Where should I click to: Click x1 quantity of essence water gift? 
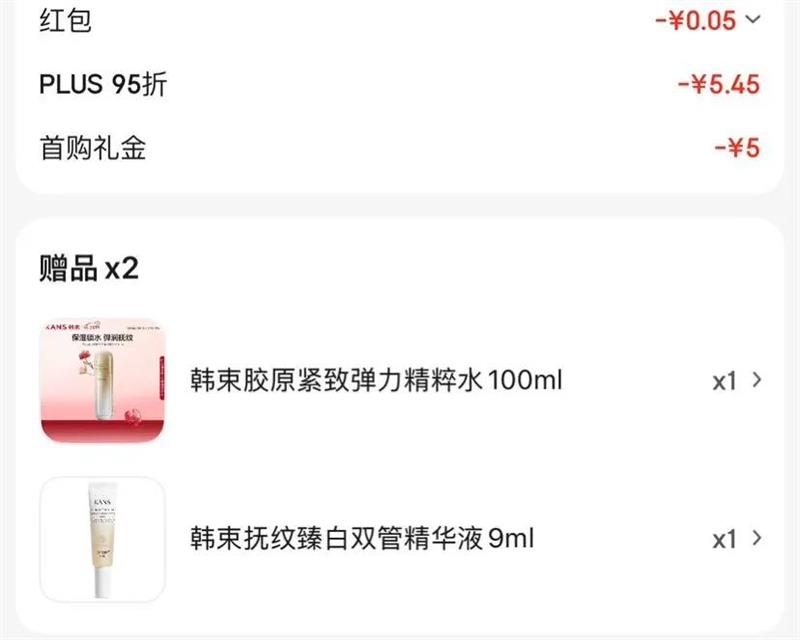point(725,381)
